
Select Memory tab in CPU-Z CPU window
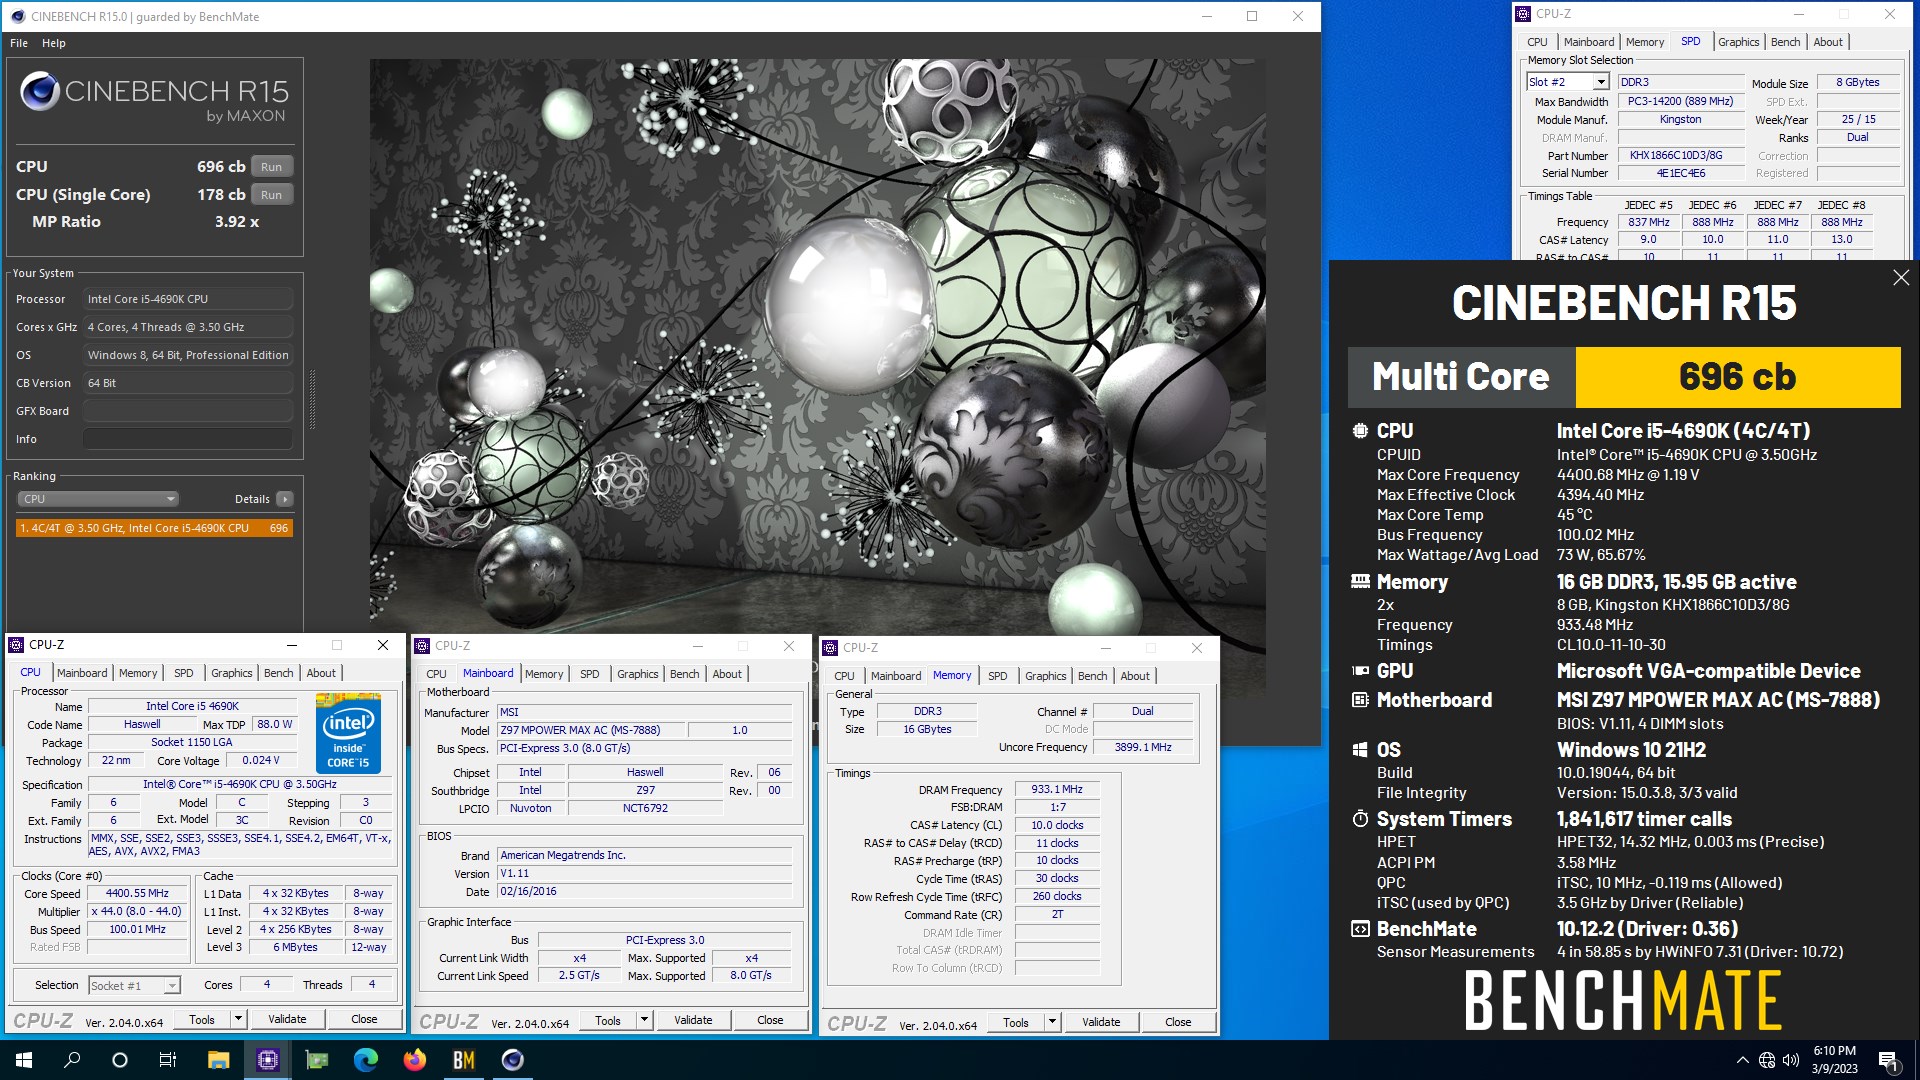point(138,673)
